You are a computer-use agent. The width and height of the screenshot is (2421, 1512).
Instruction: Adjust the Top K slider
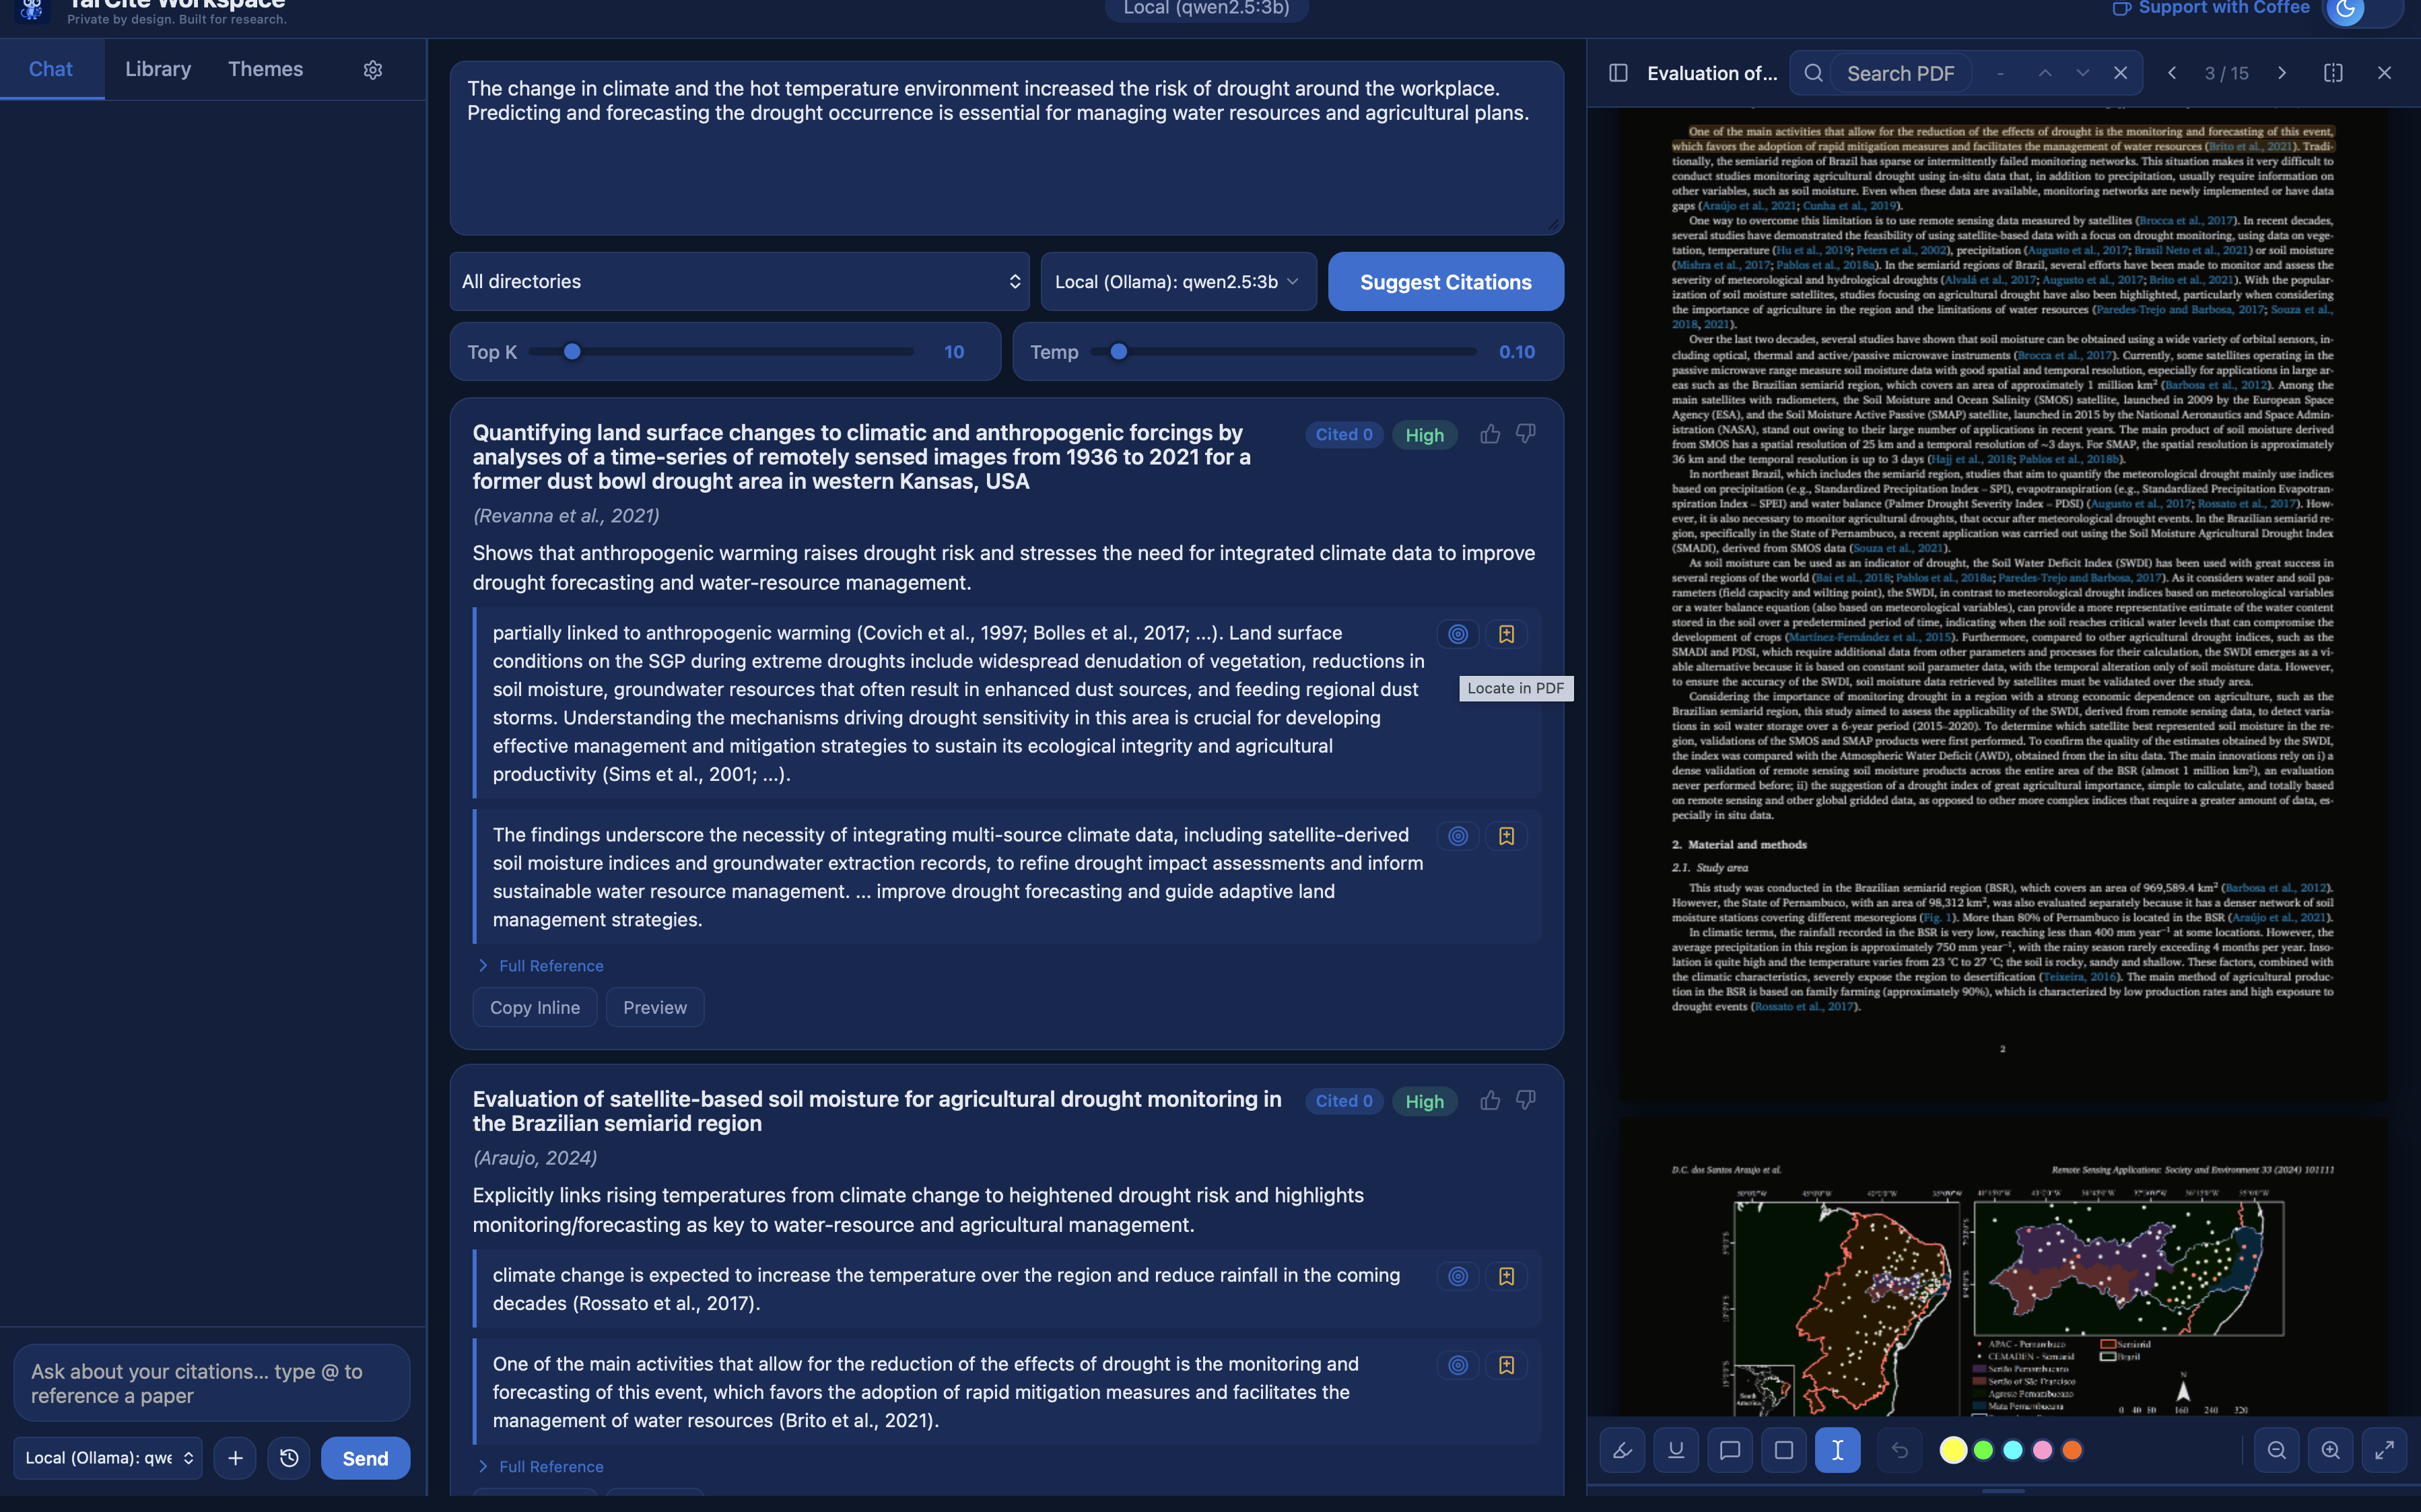pyautogui.click(x=721, y=352)
